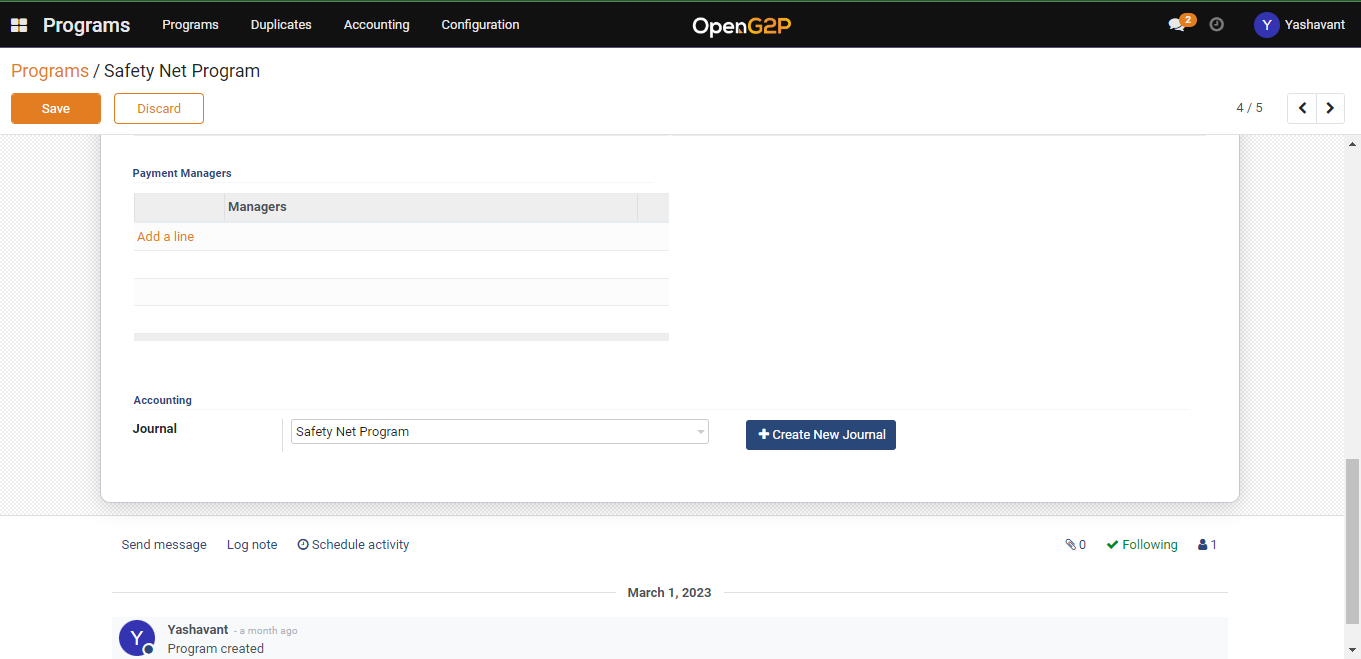The image size is (1361, 659).
Task: Open the Accounting menu
Action: click(x=376, y=25)
